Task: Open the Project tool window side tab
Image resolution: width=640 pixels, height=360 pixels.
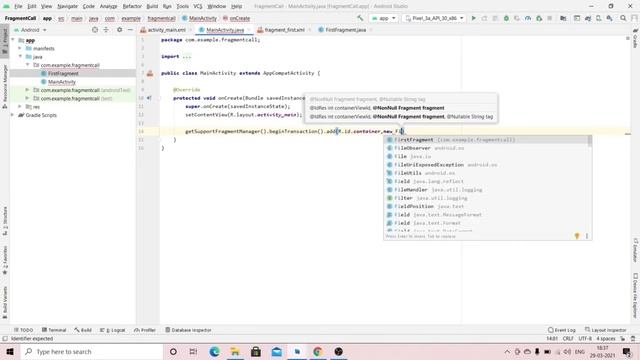Action: click(x=4, y=41)
